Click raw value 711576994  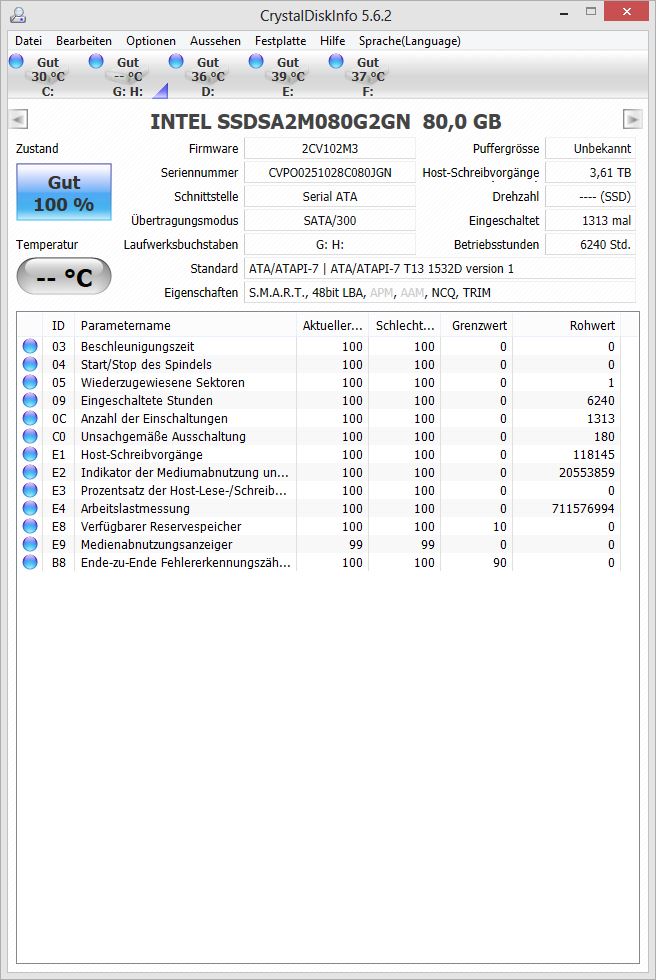point(583,509)
